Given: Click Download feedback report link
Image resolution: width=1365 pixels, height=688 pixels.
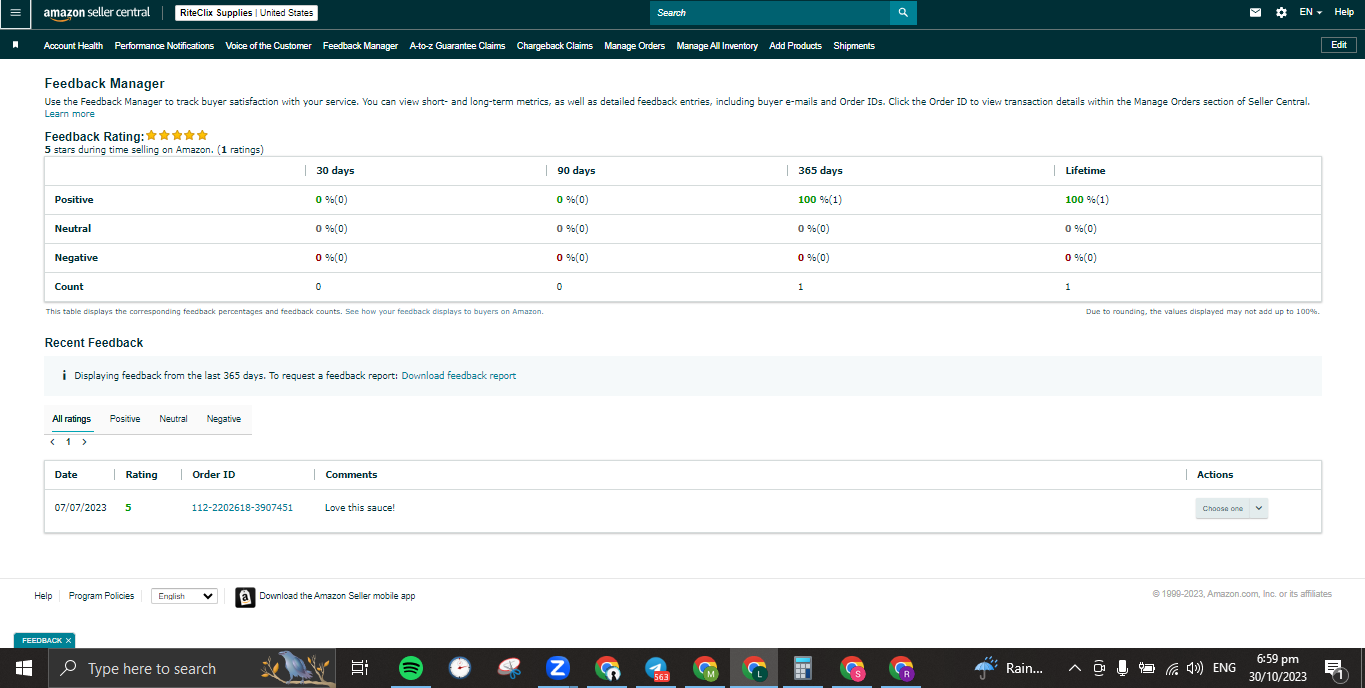Looking at the screenshot, I should [x=459, y=376].
